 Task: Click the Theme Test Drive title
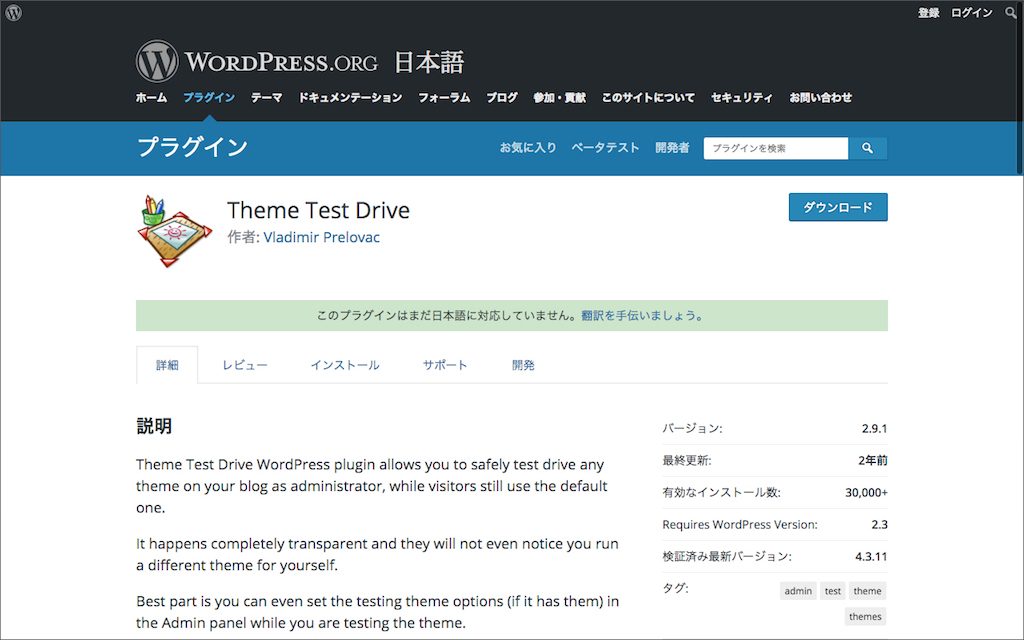click(319, 210)
